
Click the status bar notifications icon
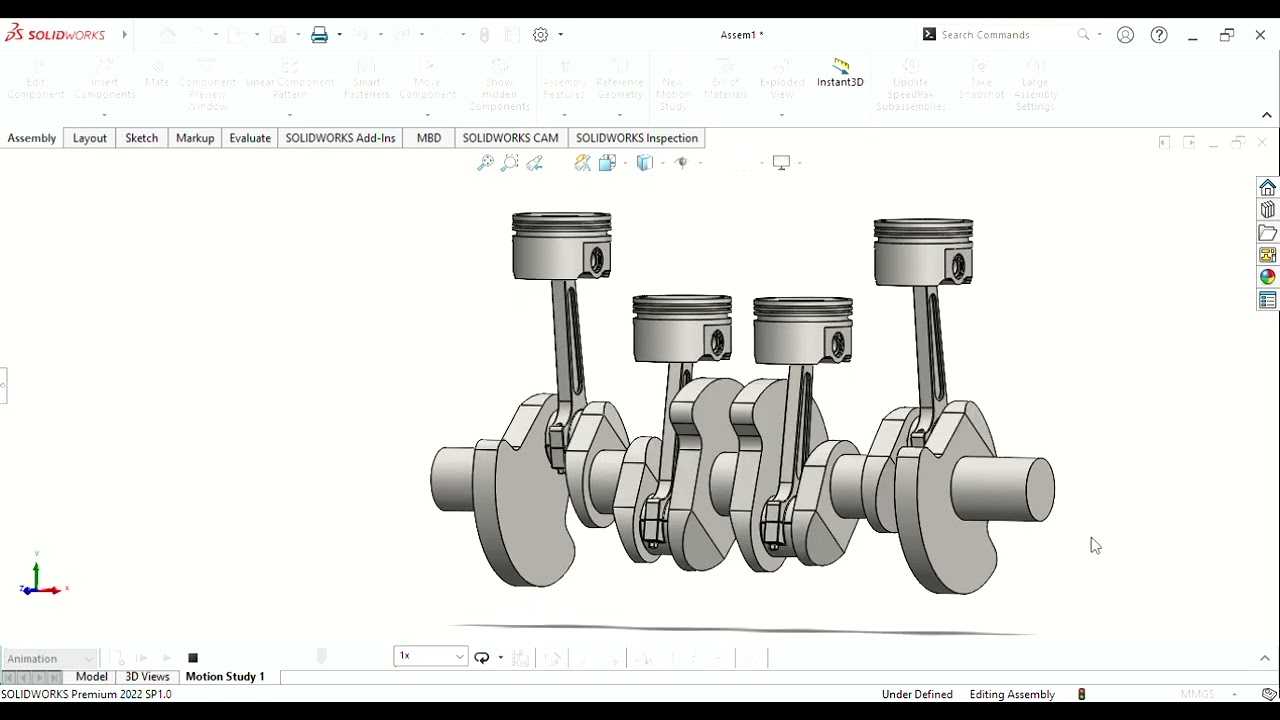1269,694
